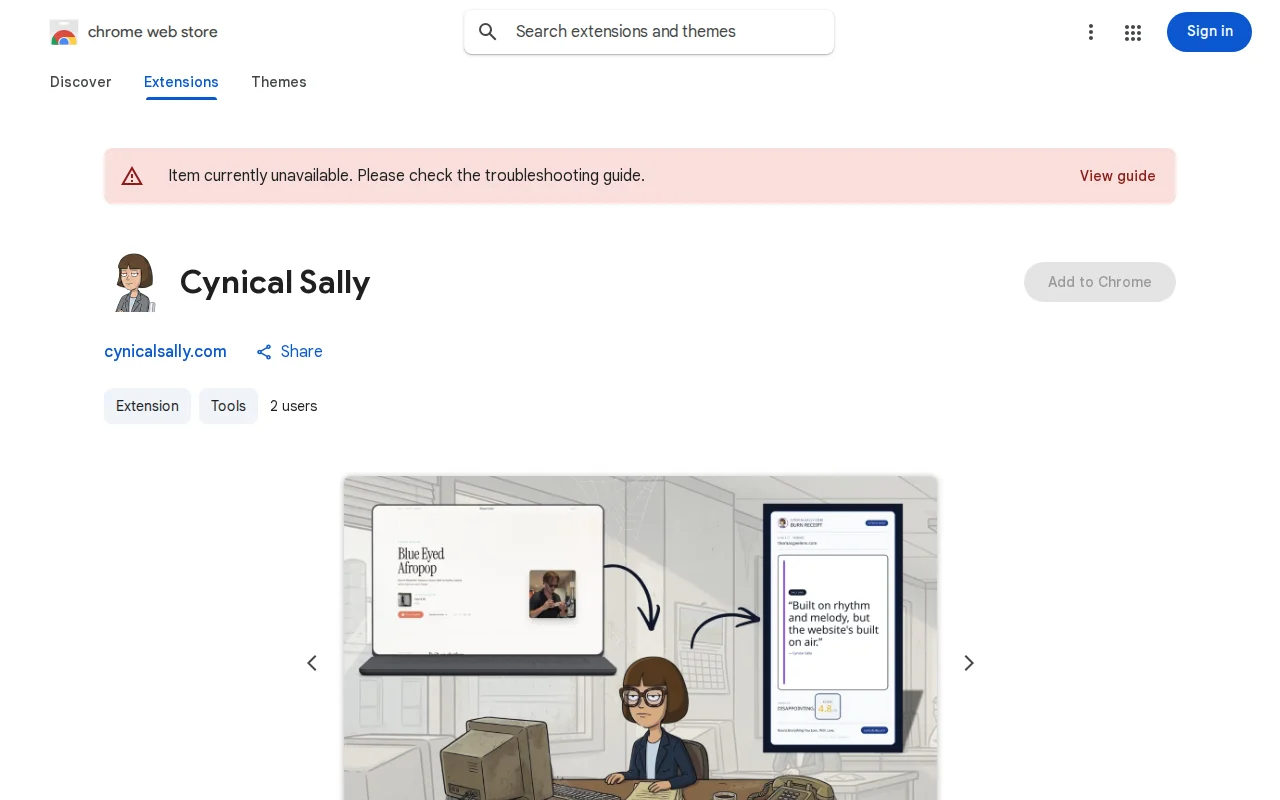Click the Cynical Sally extension avatar icon
Image resolution: width=1280 pixels, height=800 pixels.
(134, 282)
